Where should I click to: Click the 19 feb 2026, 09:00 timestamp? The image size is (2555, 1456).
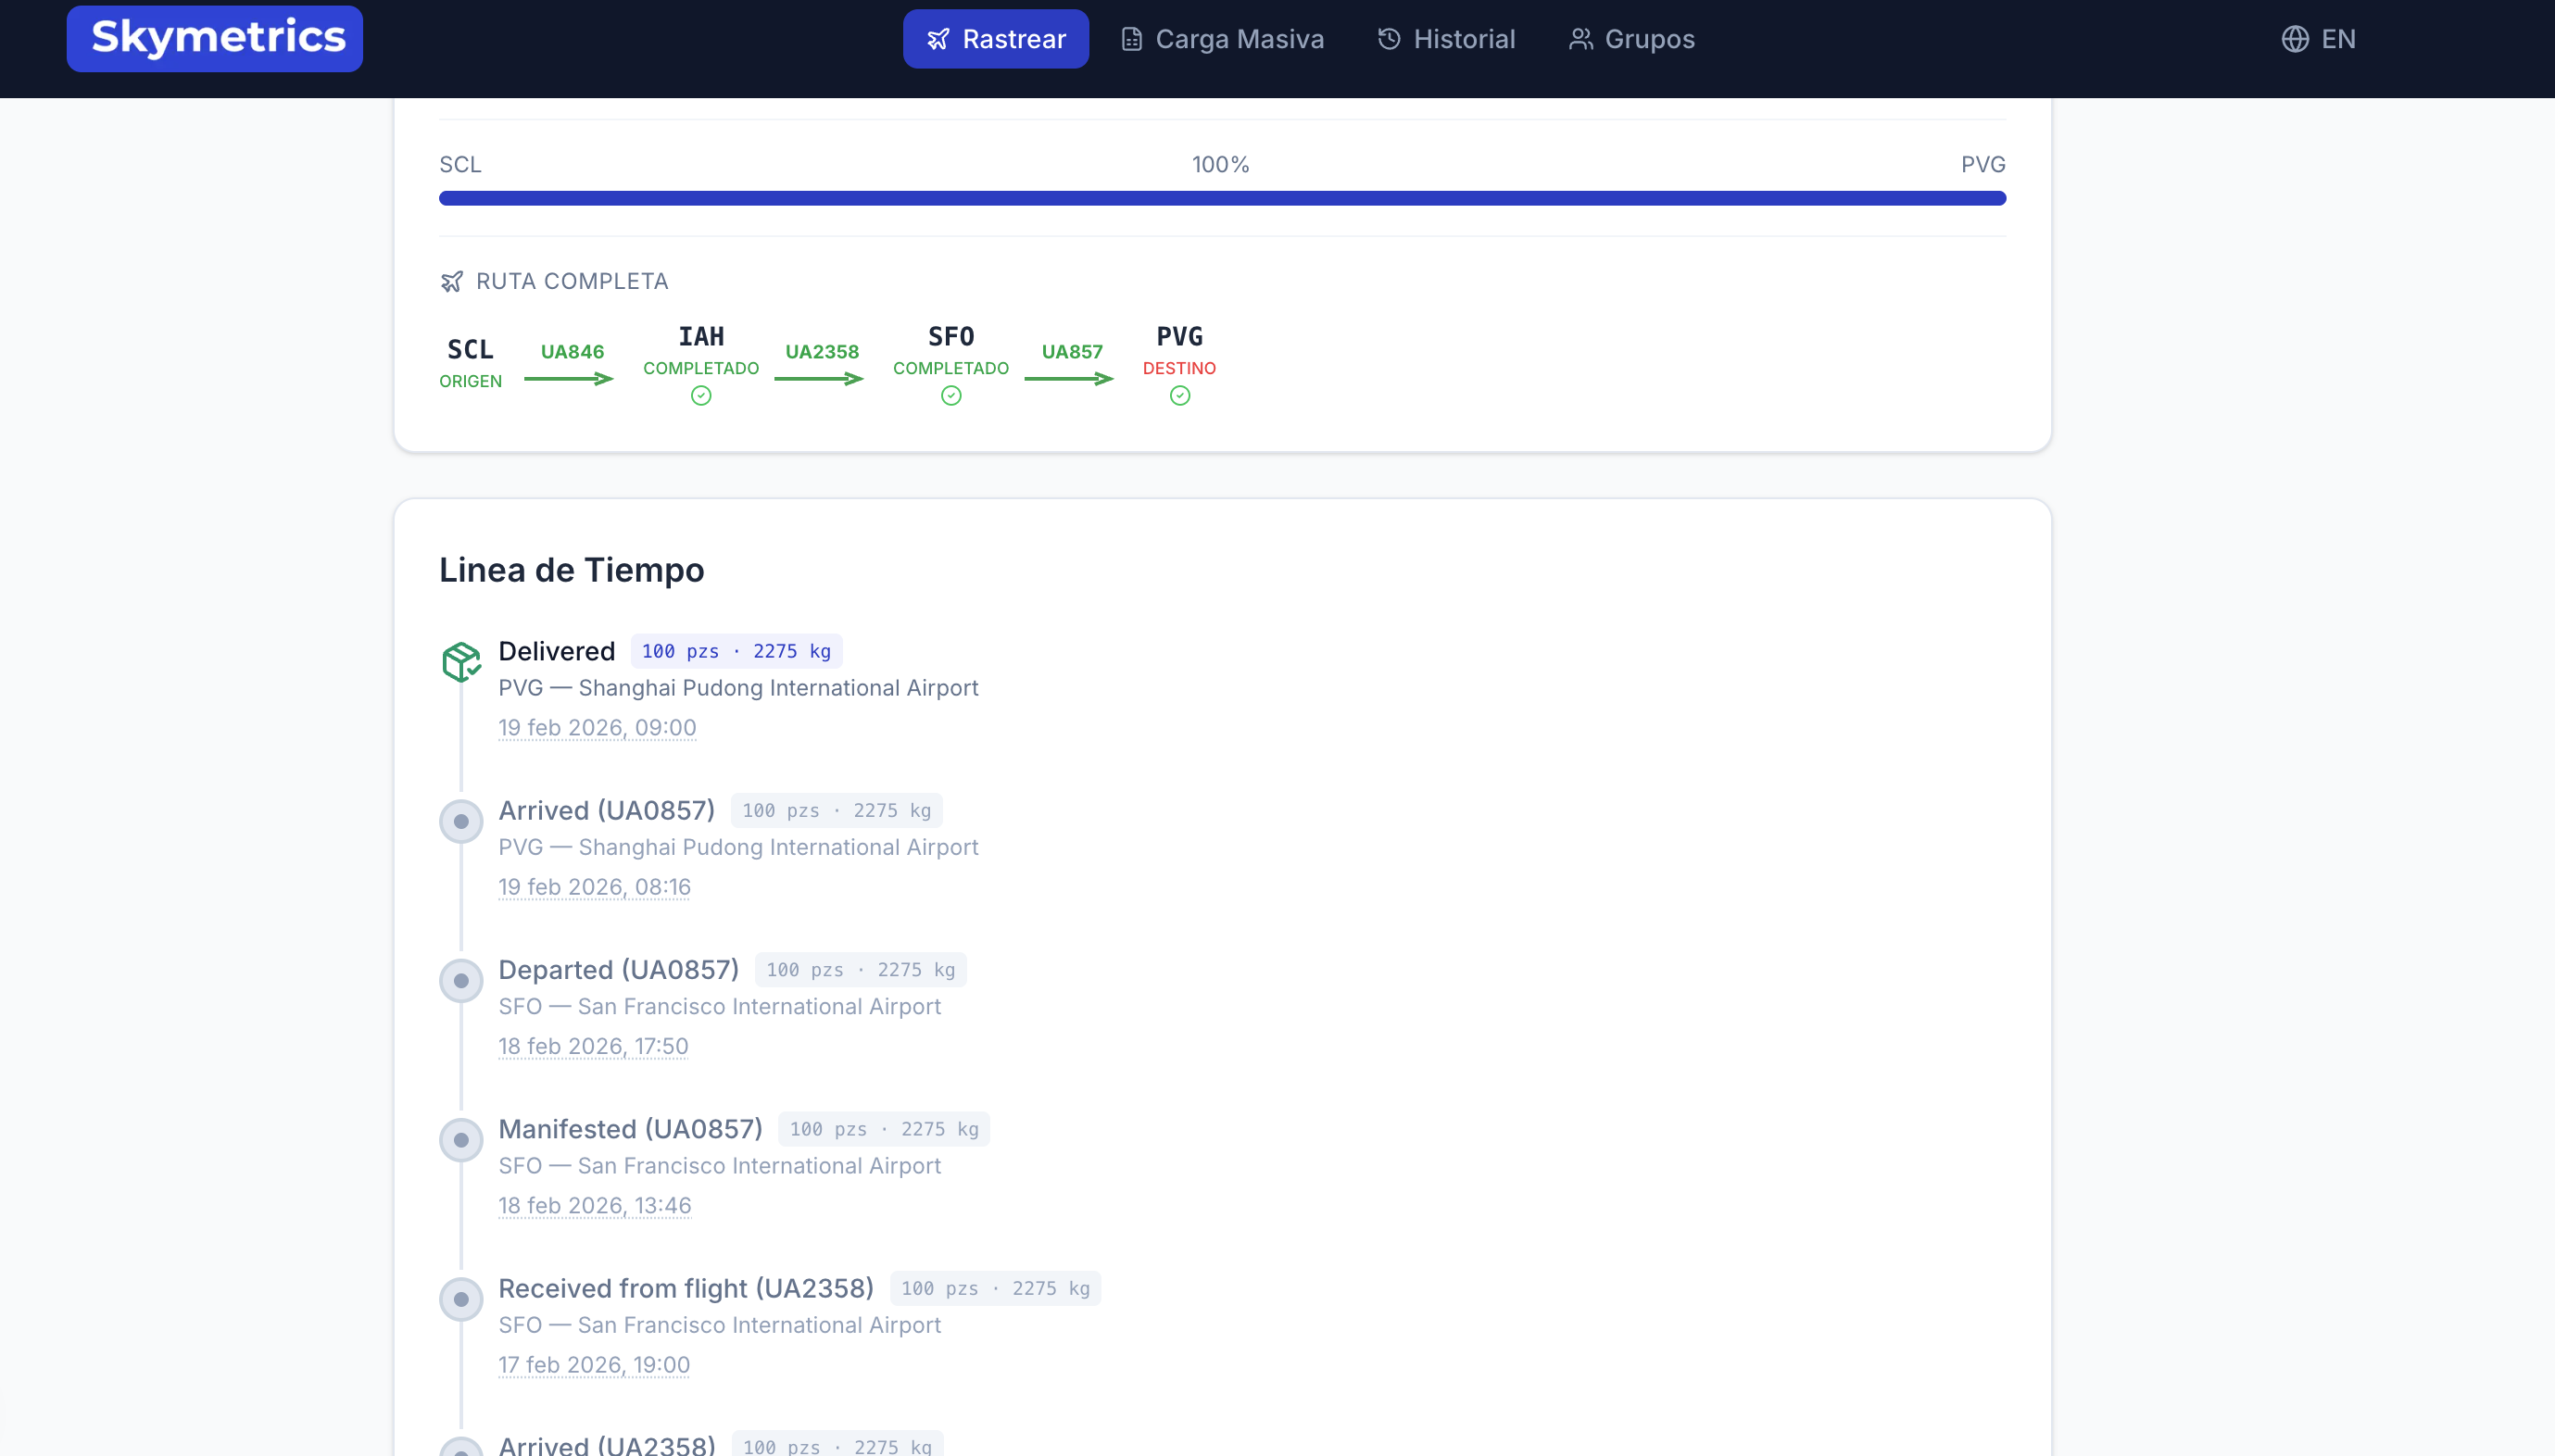click(x=597, y=728)
